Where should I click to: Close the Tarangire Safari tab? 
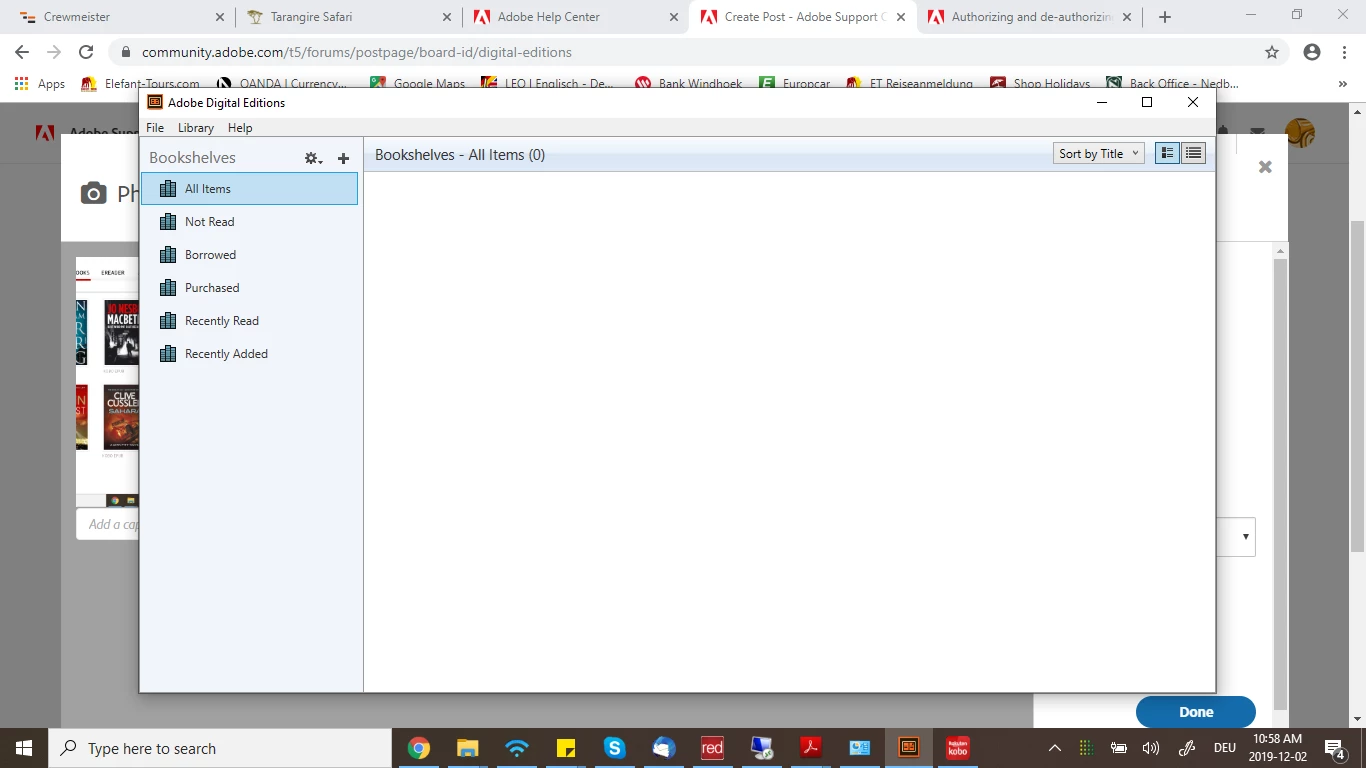[x=447, y=17]
